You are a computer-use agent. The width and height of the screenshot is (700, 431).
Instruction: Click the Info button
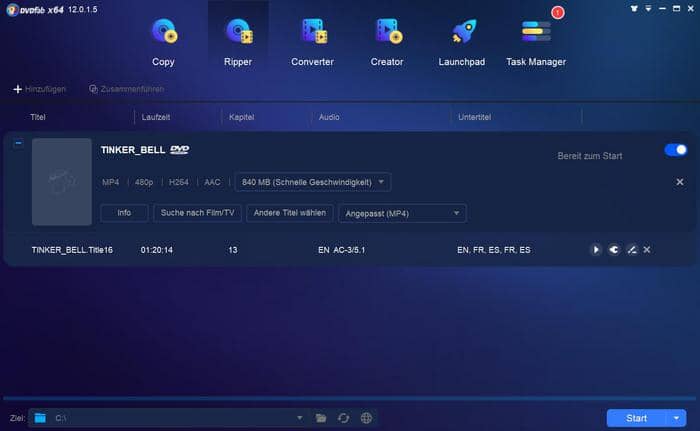tap(124, 213)
